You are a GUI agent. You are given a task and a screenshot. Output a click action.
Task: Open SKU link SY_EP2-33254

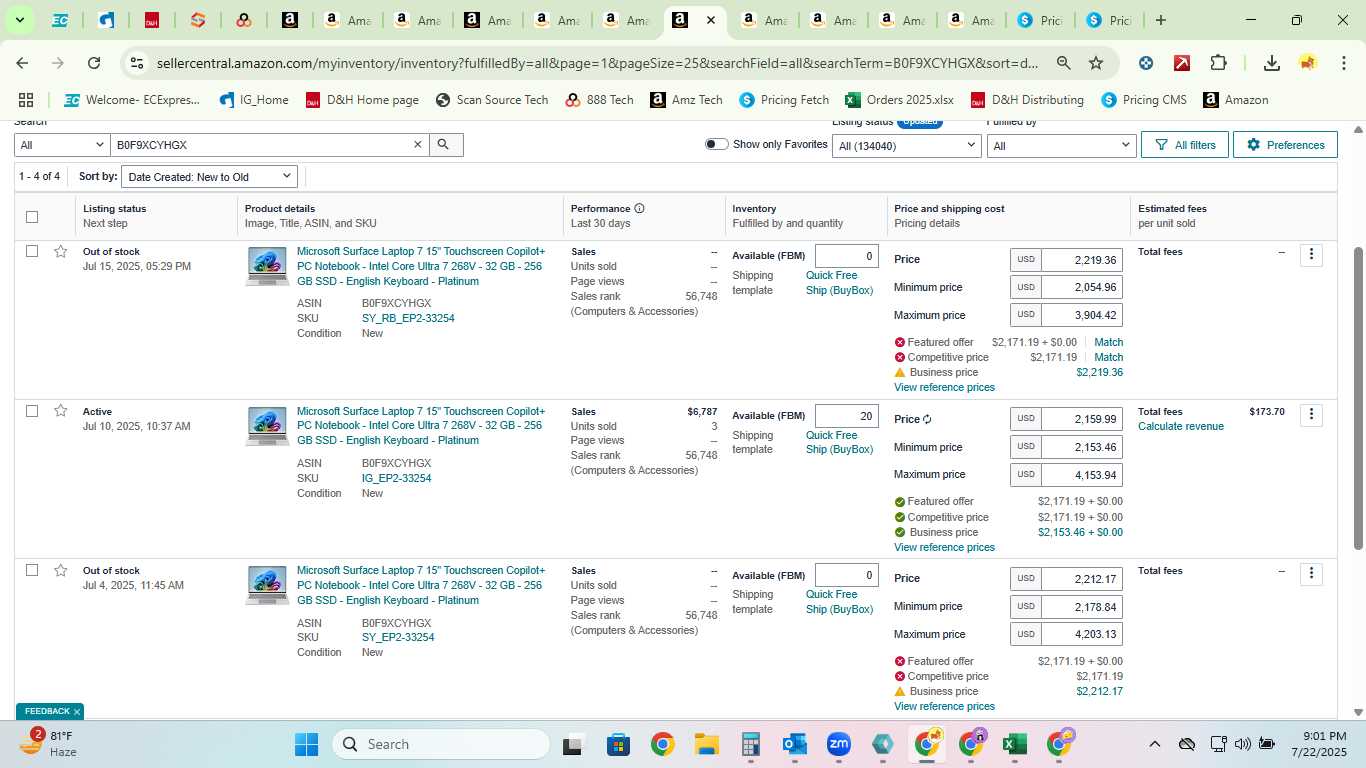pos(398,637)
